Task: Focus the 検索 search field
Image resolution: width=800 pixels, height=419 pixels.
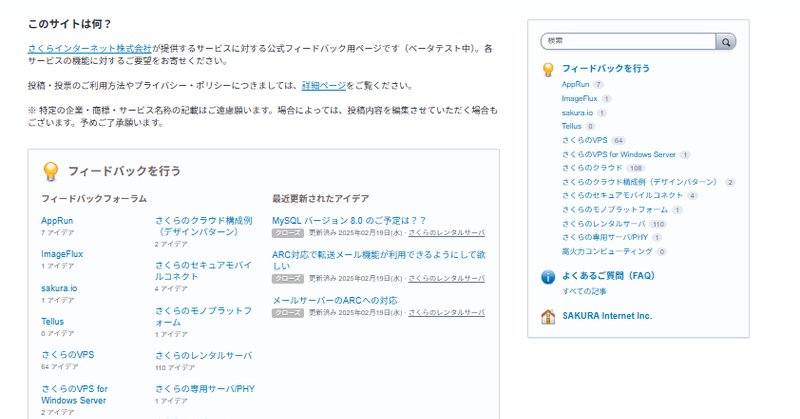Action: [629, 41]
